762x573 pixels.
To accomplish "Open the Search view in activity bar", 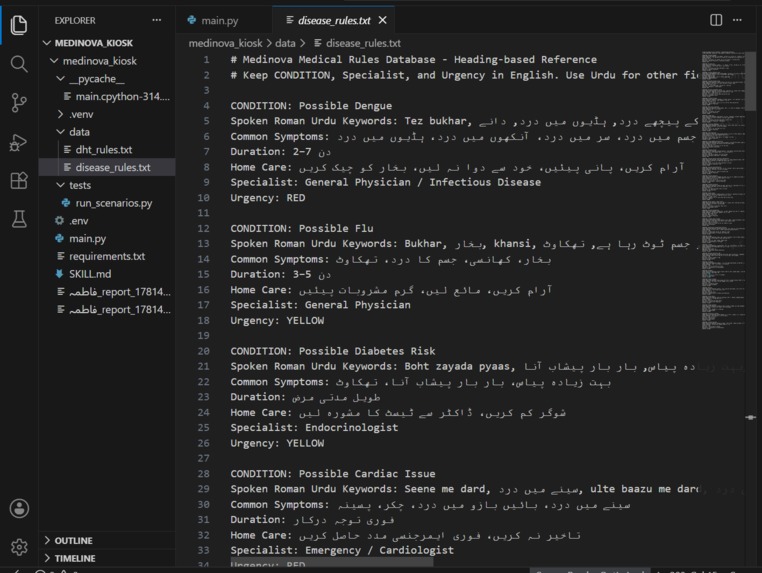I will [18, 64].
